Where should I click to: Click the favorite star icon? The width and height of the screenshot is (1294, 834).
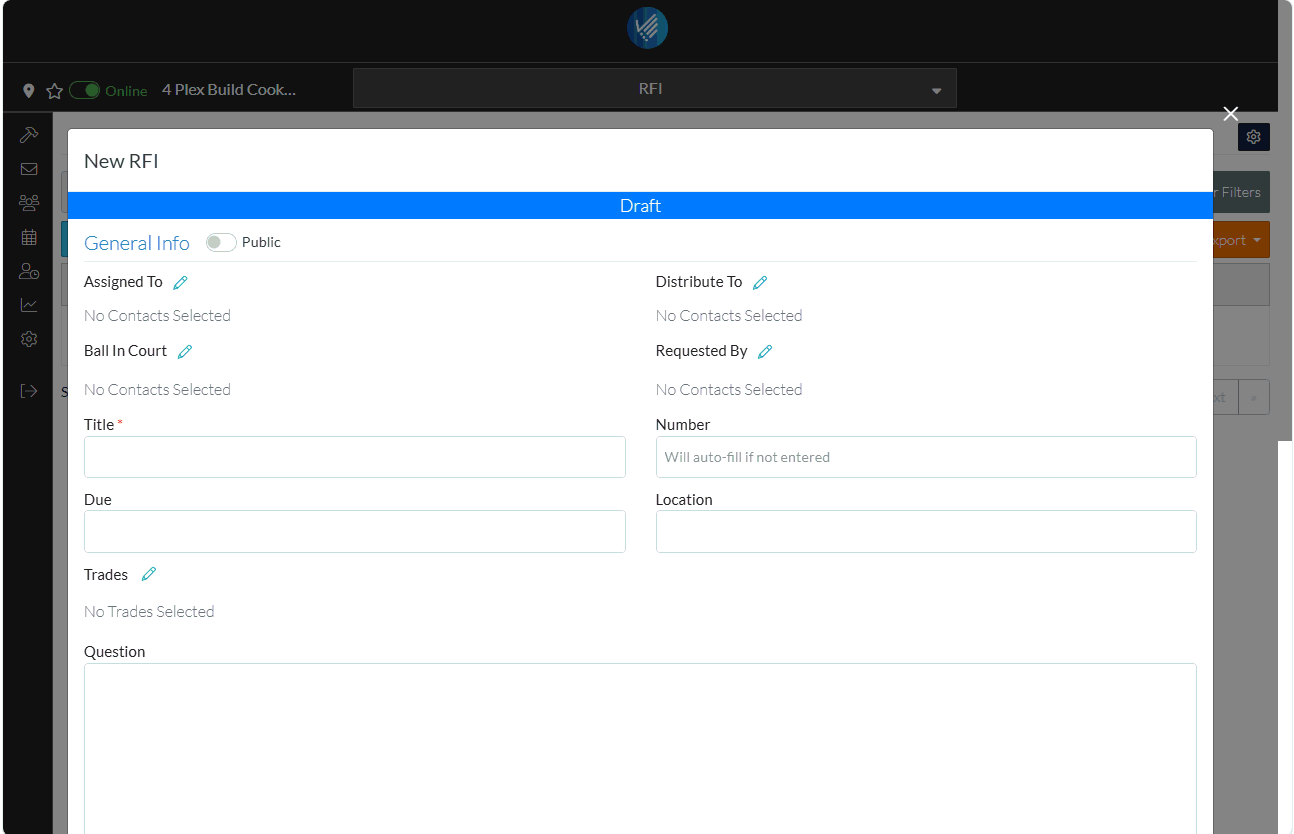pos(55,91)
